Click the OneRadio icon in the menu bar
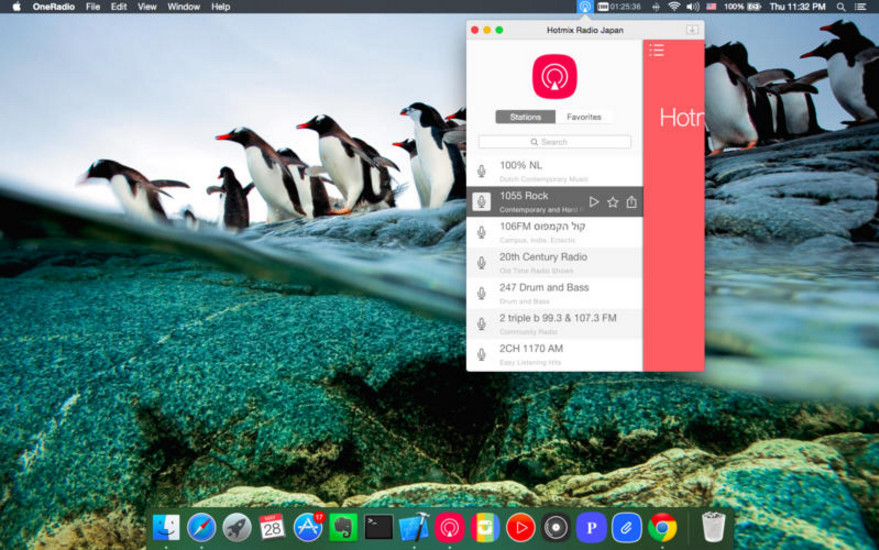879x550 pixels. (x=585, y=7)
